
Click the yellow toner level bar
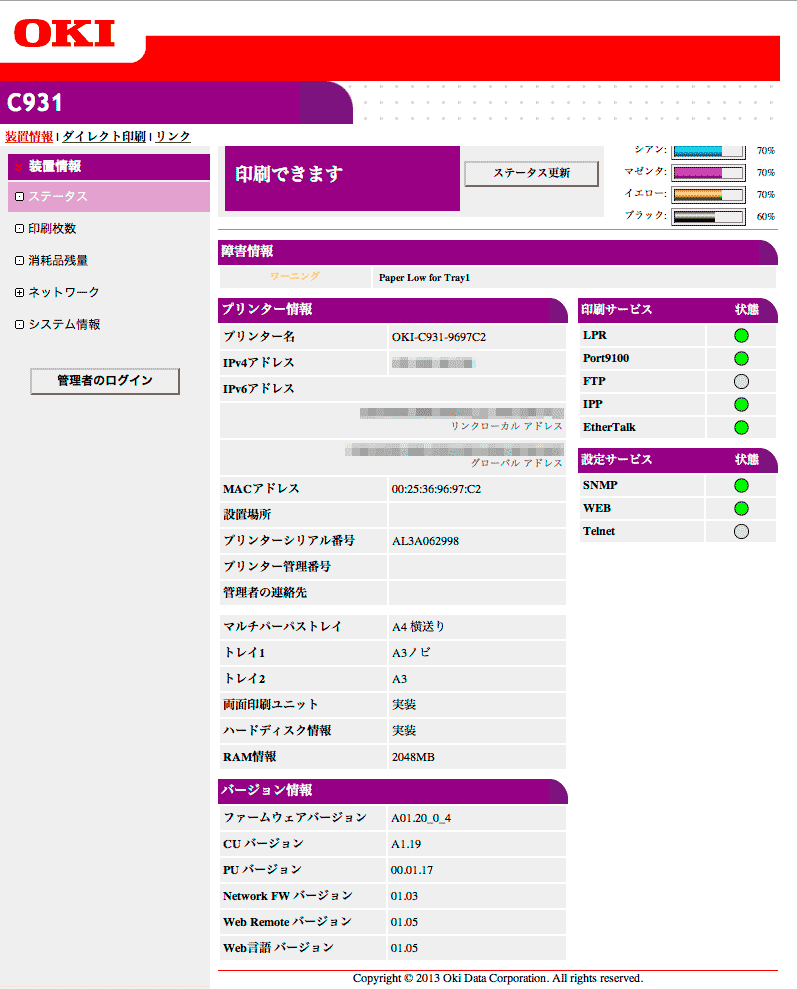[x=708, y=195]
